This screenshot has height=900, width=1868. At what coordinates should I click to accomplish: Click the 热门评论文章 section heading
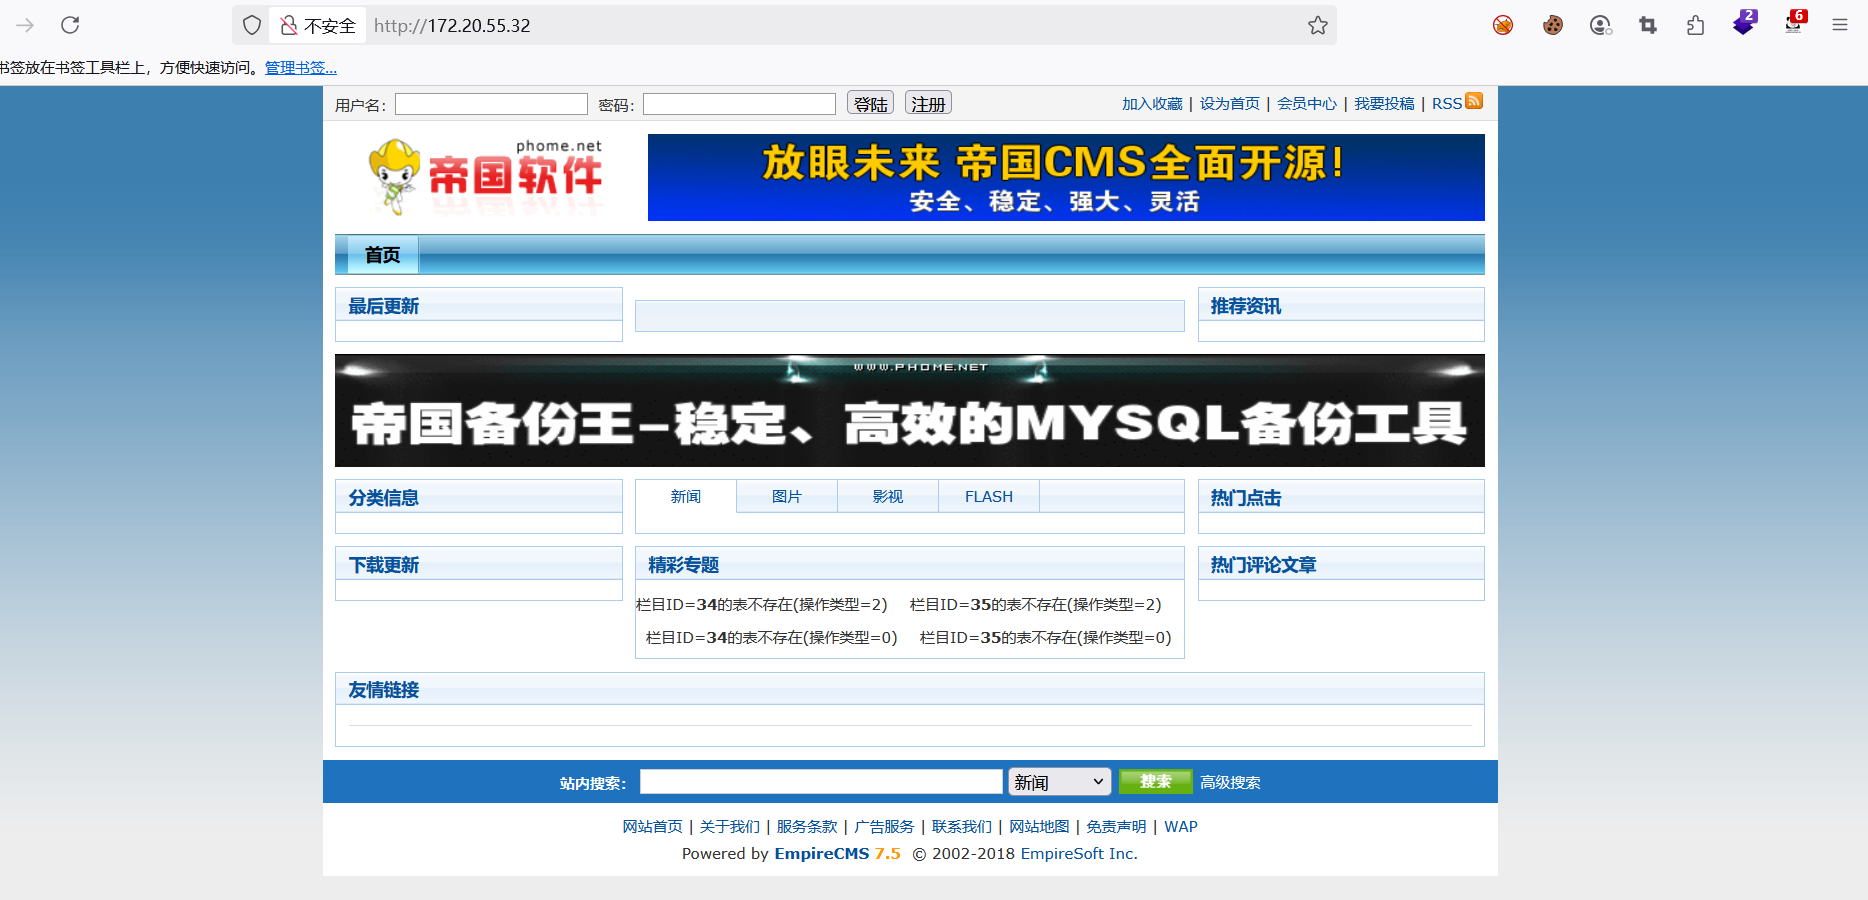(x=1264, y=565)
